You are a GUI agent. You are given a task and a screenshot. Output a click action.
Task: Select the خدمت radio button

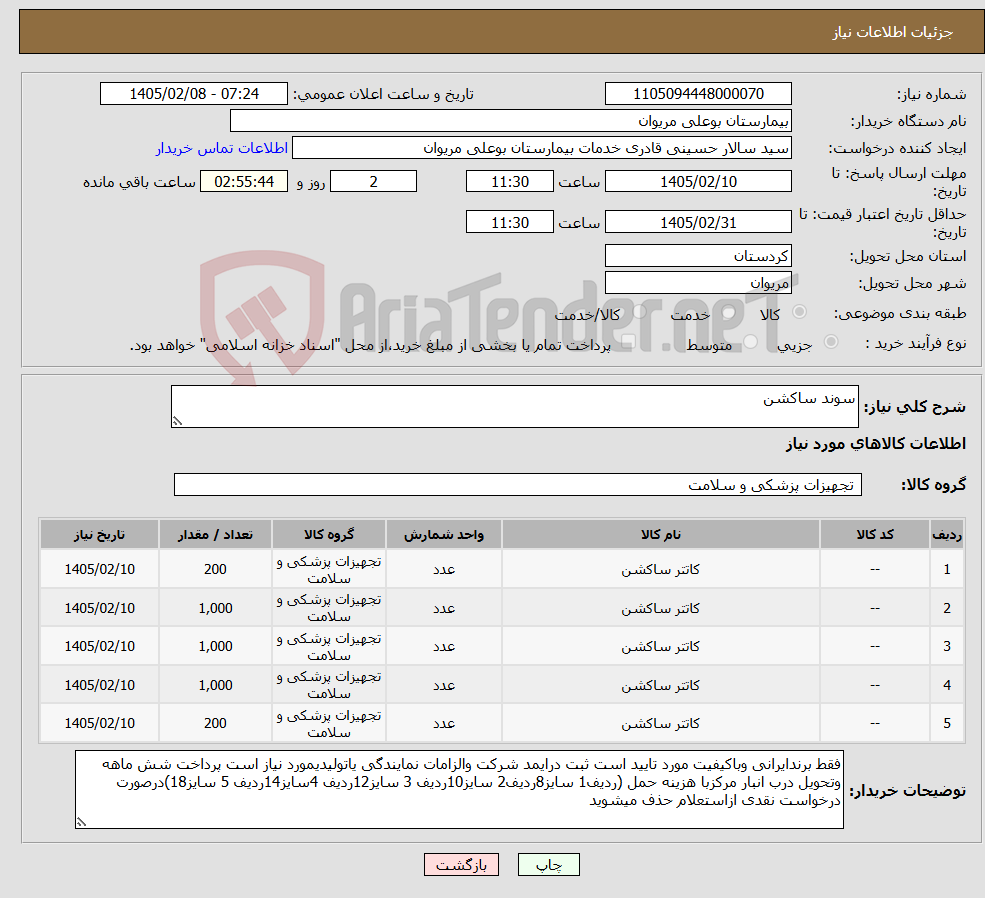729,312
